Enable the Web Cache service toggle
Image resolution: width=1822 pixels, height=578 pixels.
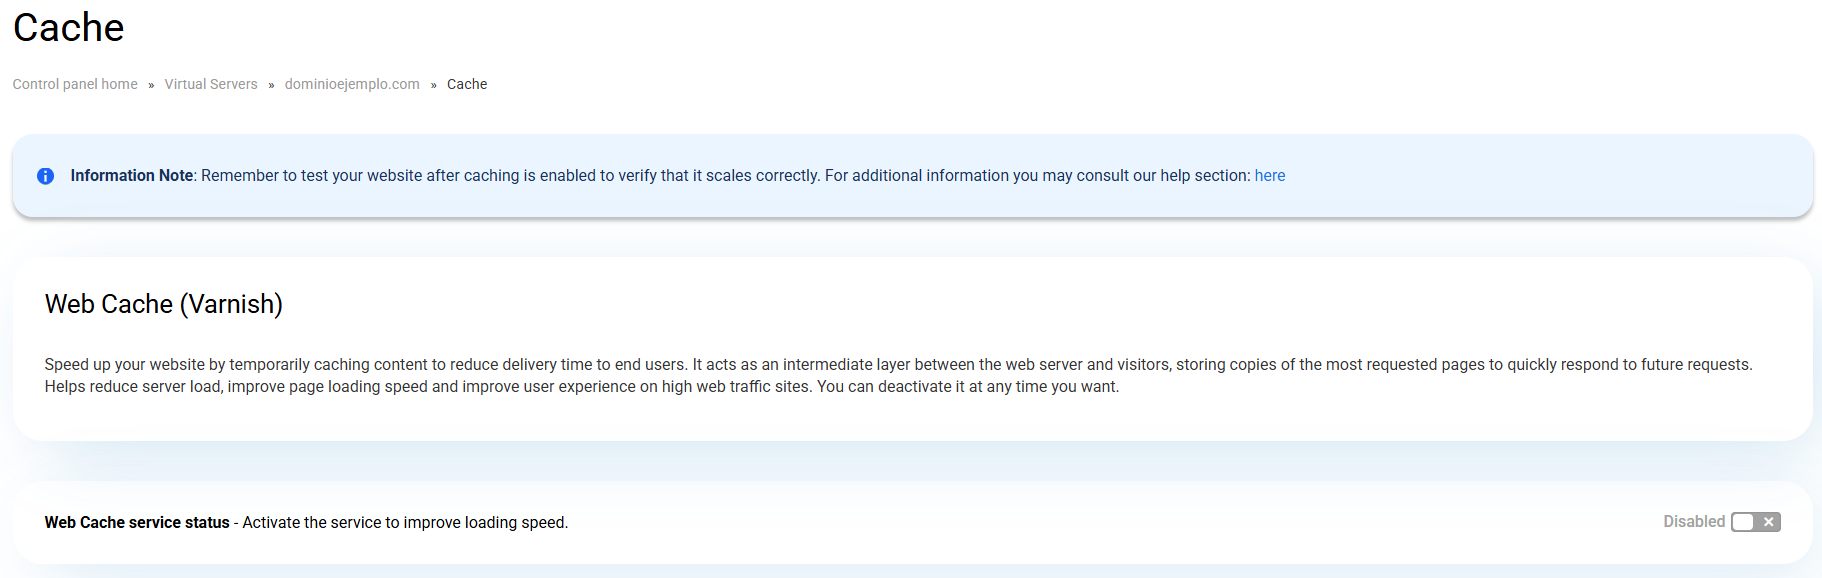coord(1755,522)
